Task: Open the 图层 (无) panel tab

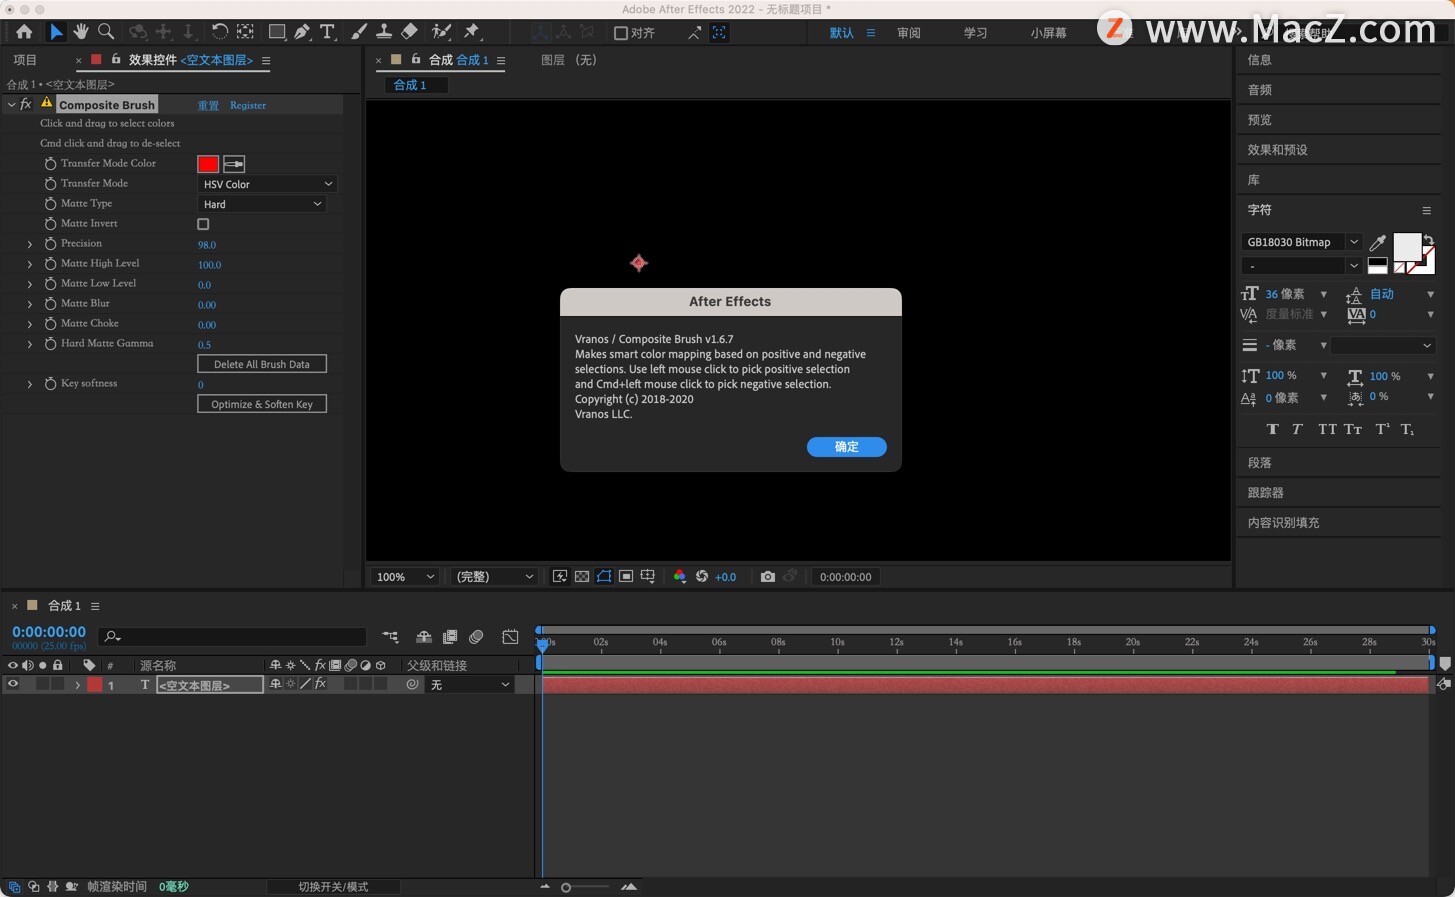Action: pyautogui.click(x=569, y=60)
